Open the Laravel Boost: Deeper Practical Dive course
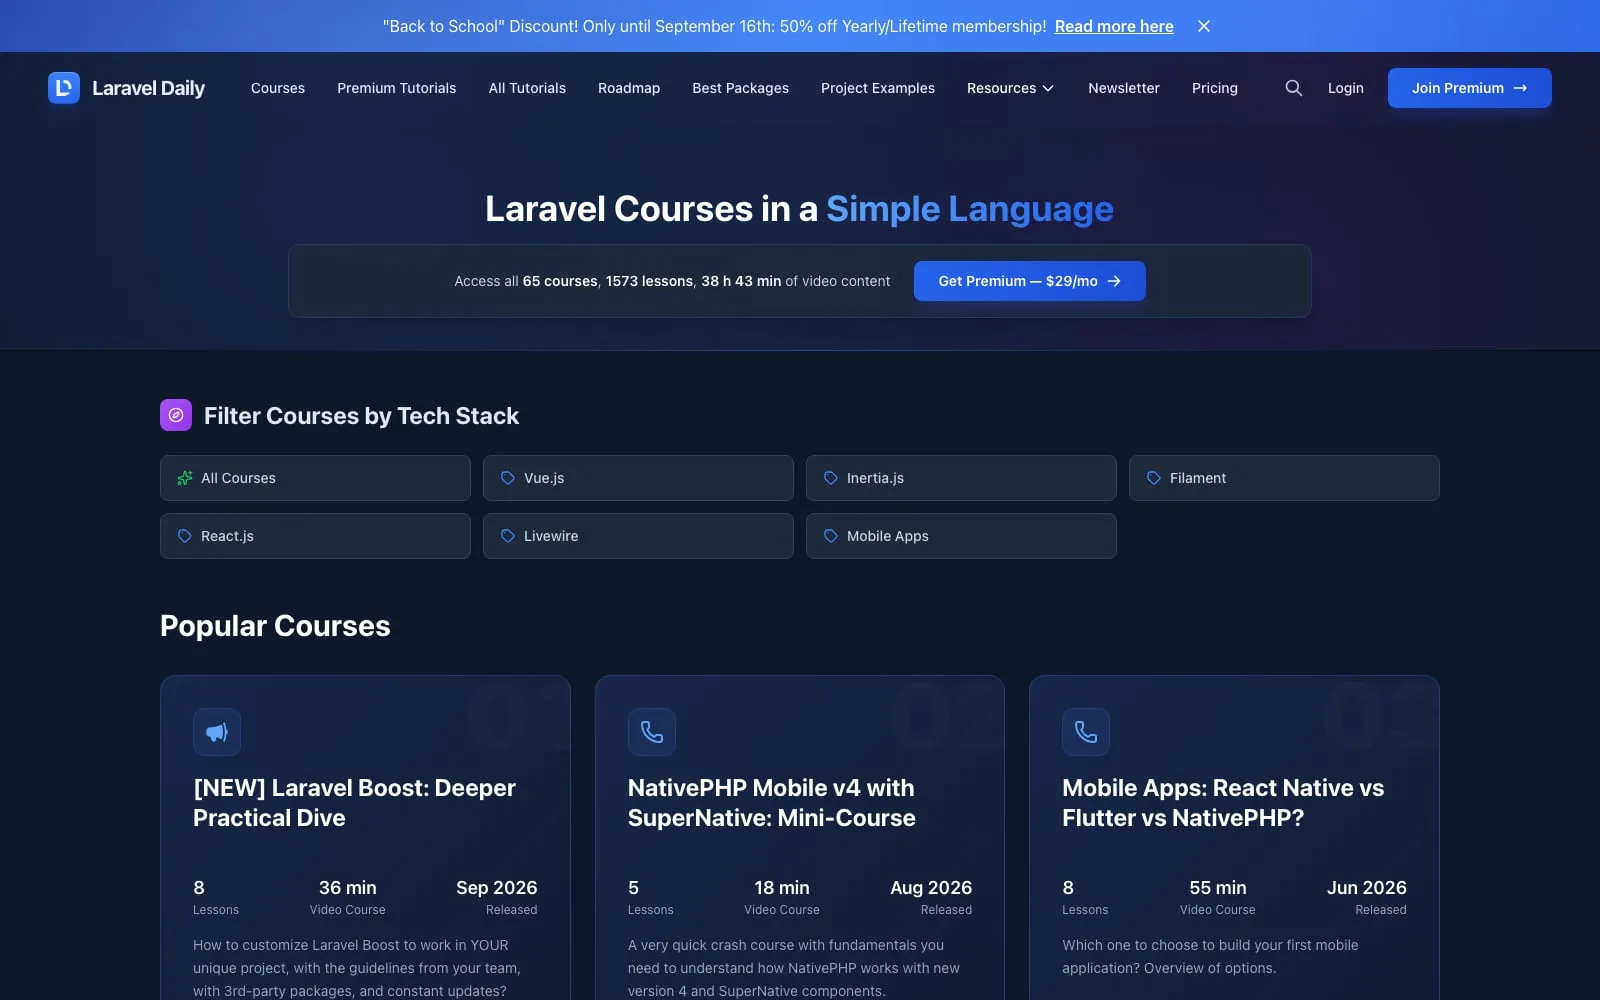 coord(355,803)
